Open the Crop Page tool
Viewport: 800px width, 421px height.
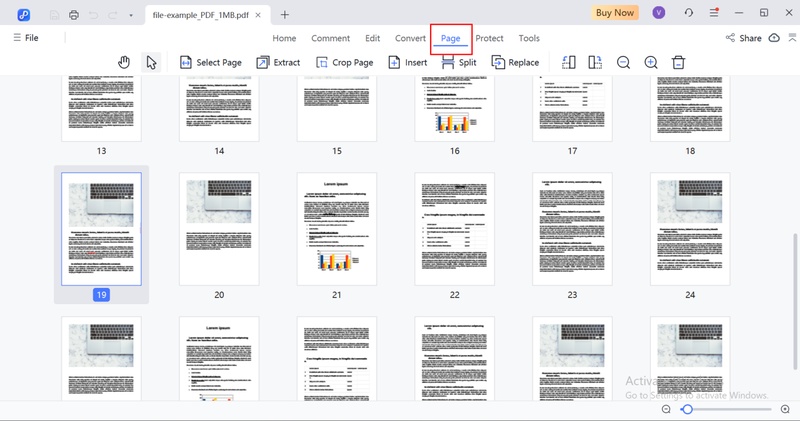344,62
